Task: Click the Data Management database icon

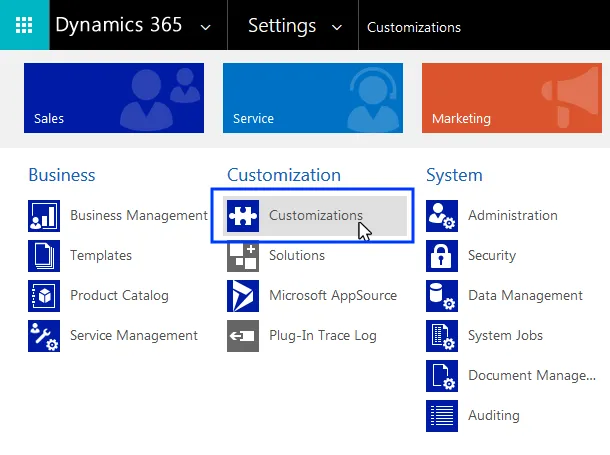Action: 442,296
